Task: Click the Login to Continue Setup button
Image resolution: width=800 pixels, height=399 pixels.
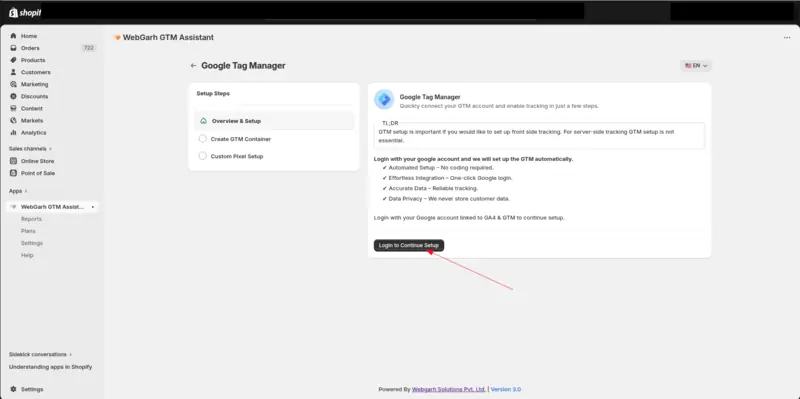Action: (409, 245)
